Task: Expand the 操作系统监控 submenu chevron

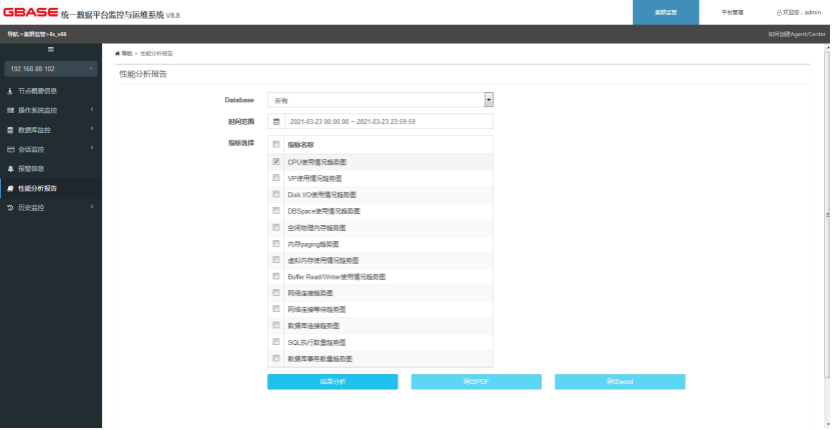Action: [x=92, y=110]
